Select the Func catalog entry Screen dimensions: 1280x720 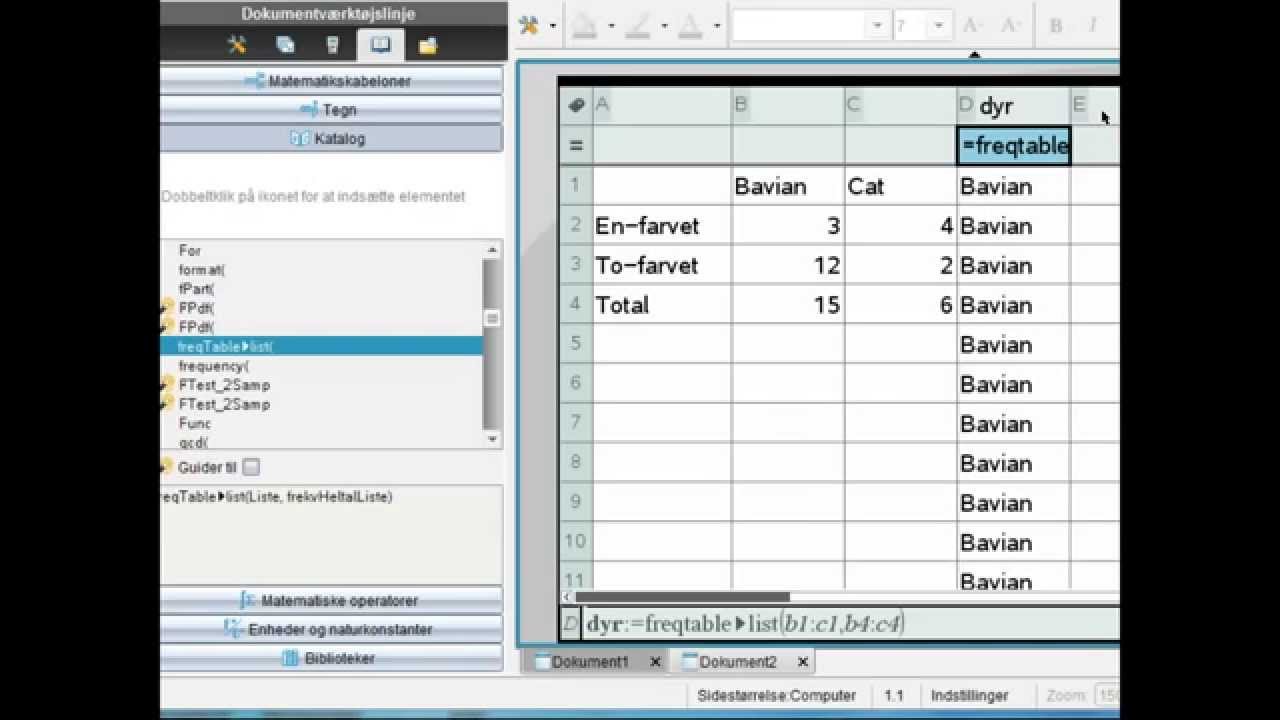click(195, 423)
